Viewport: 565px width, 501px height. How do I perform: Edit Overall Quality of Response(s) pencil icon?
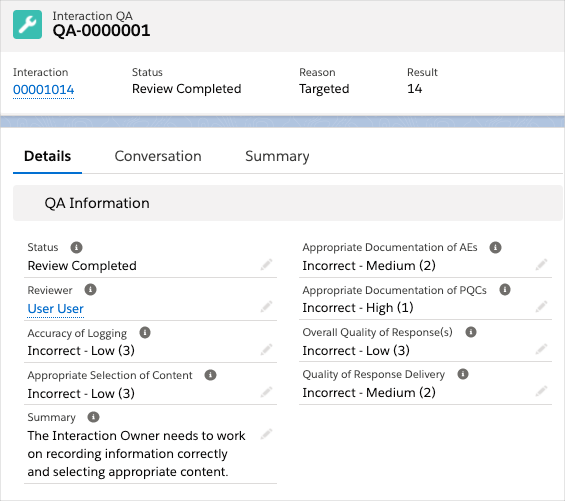pos(541,349)
